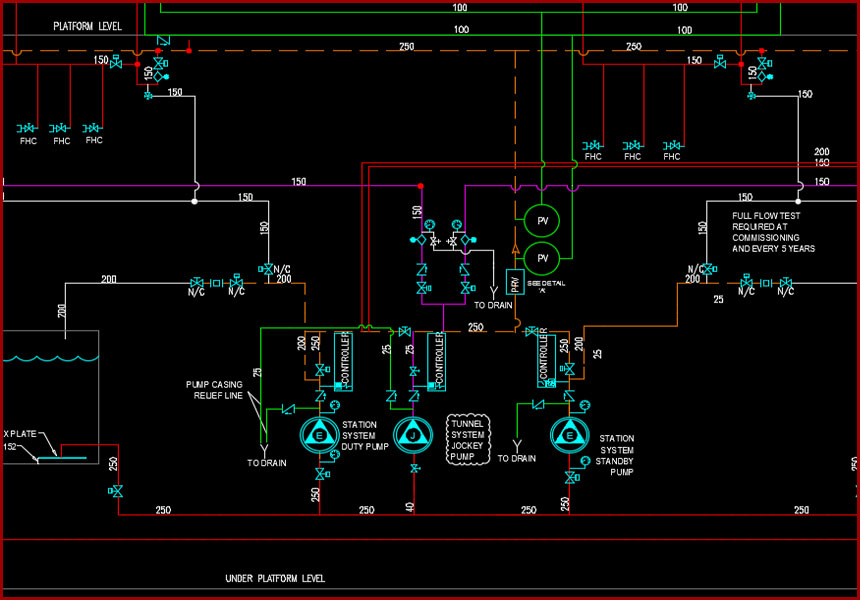Select the Station System Standby Pump symbol
Viewport: 860px width, 600px height.
[570, 435]
